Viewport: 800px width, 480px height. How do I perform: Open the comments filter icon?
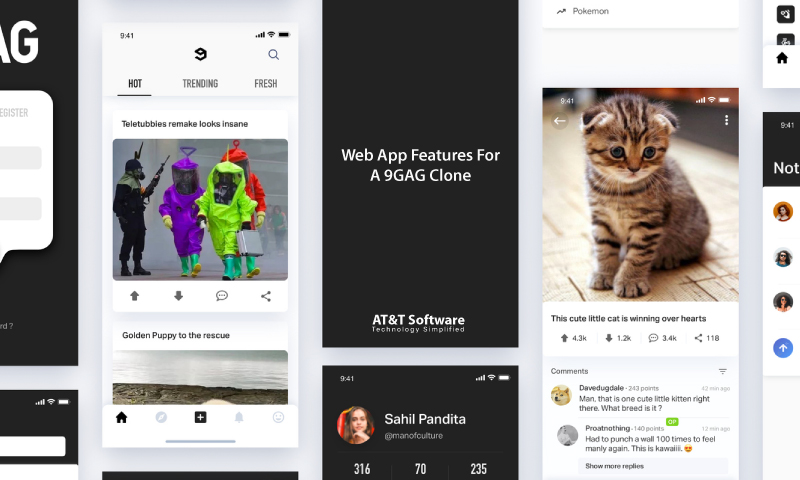722,371
